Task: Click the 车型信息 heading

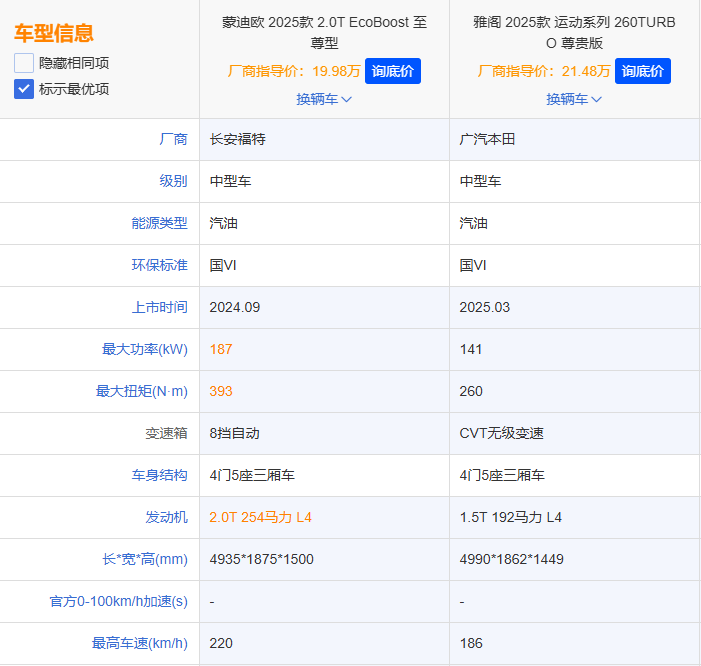Action: tap(54, 33)
